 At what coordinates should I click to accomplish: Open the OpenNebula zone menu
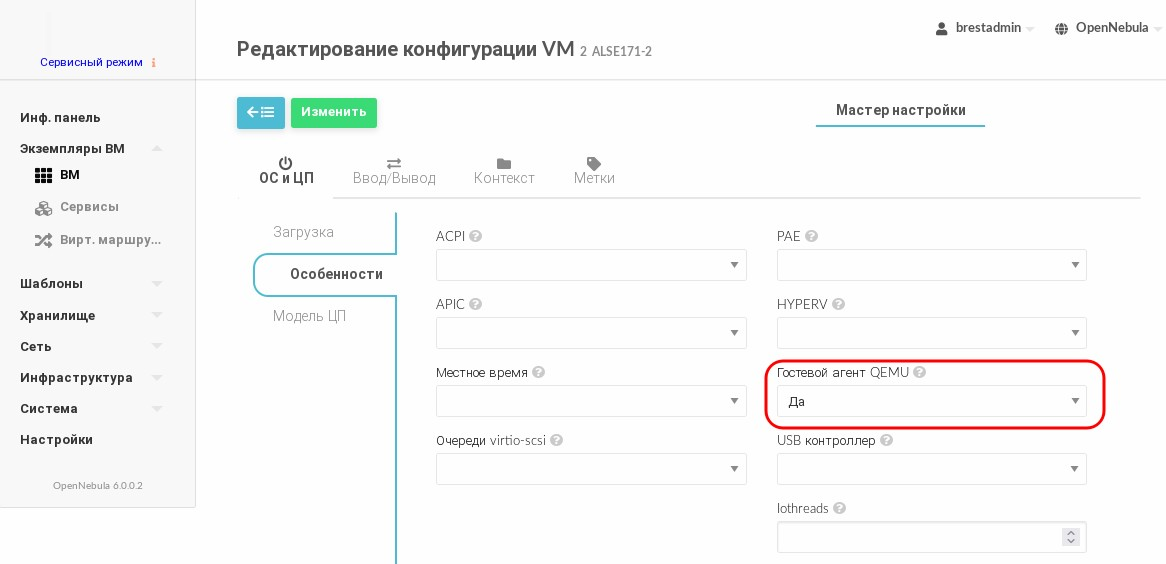[x=1109, y=28]
